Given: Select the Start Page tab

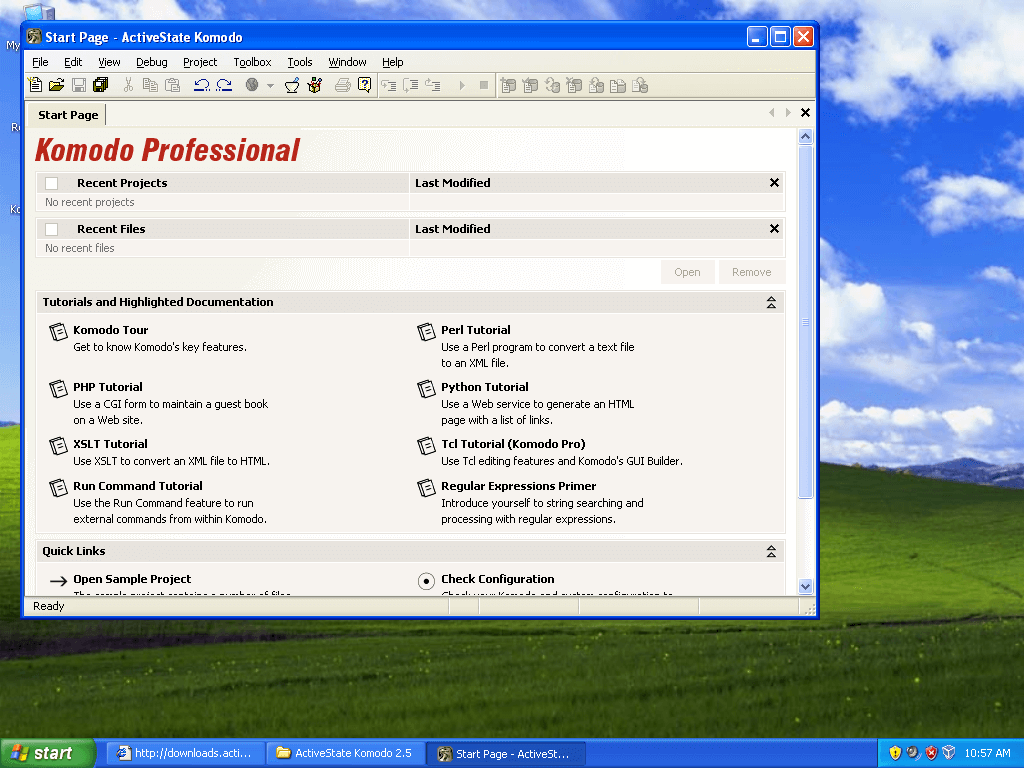Looking at the screenshot, I should [68, 115].
